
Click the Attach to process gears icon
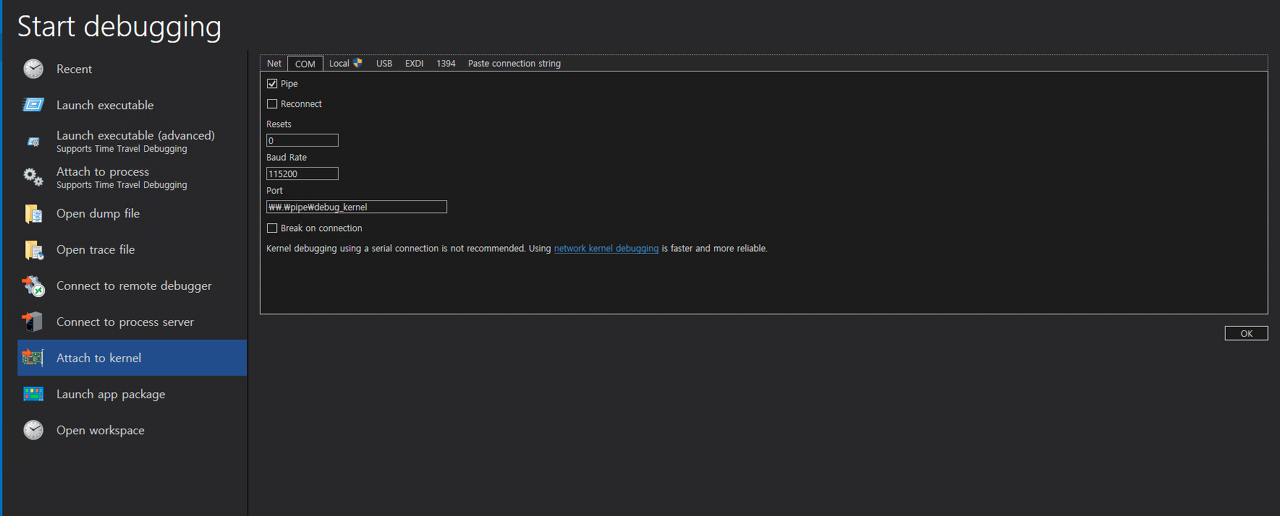tap(34, 178)
